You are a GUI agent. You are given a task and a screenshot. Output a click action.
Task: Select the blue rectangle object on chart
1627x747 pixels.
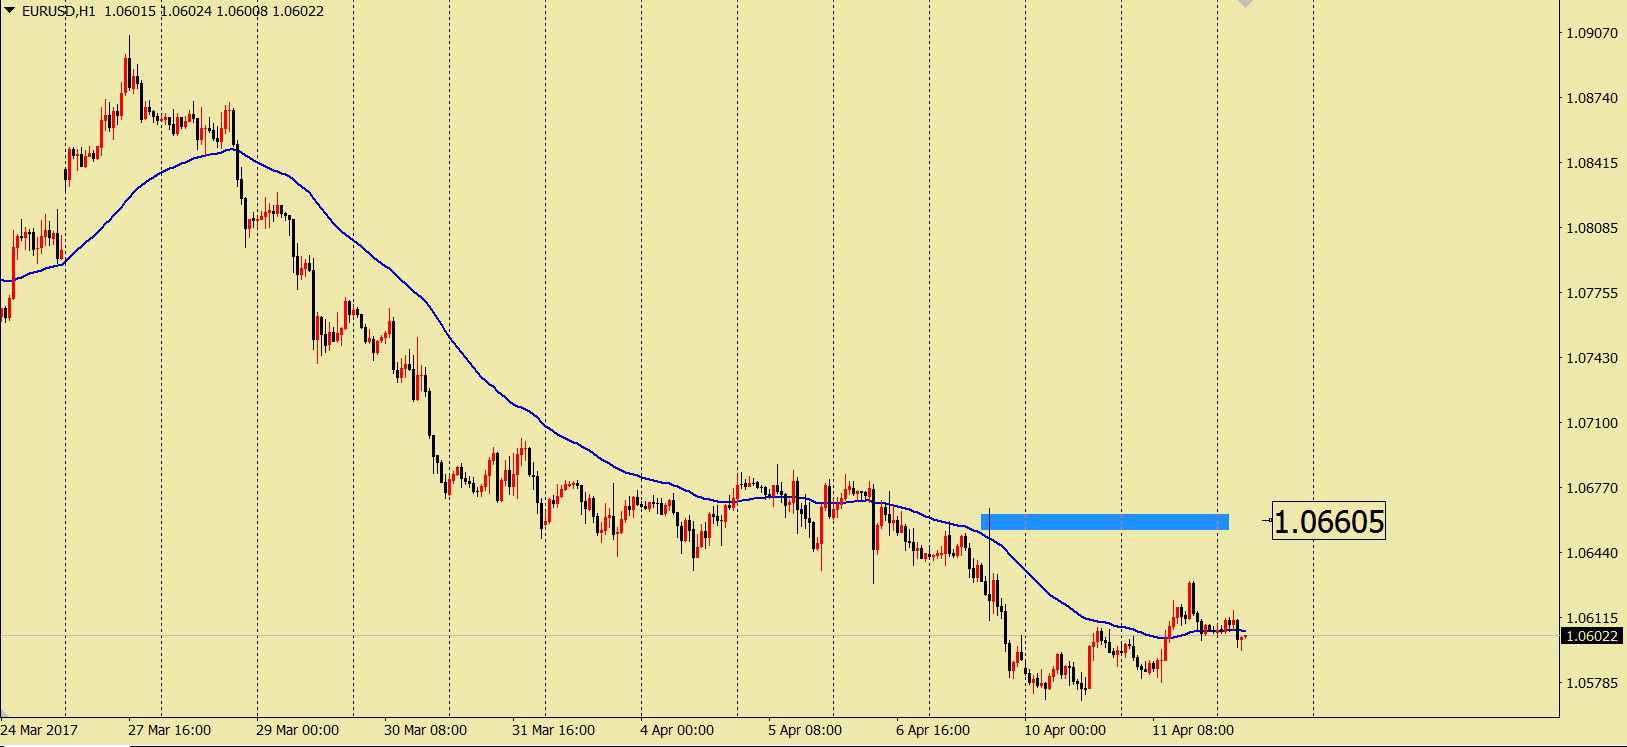coord(1105,521)
